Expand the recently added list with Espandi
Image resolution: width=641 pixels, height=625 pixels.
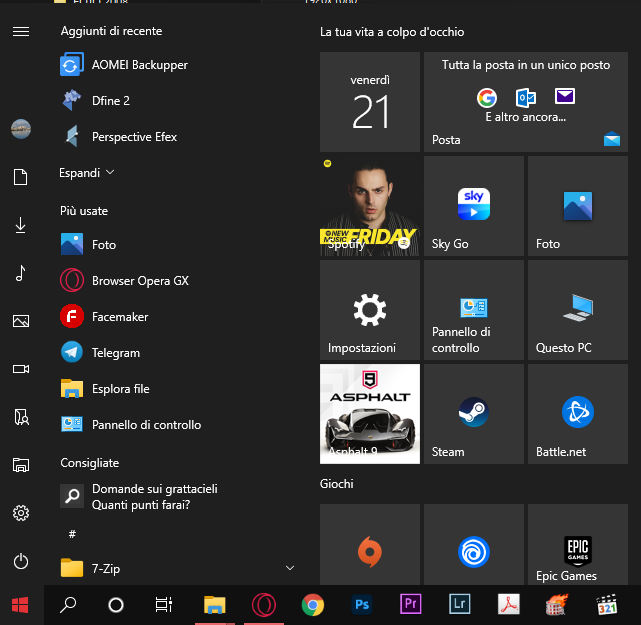[87, 172]
